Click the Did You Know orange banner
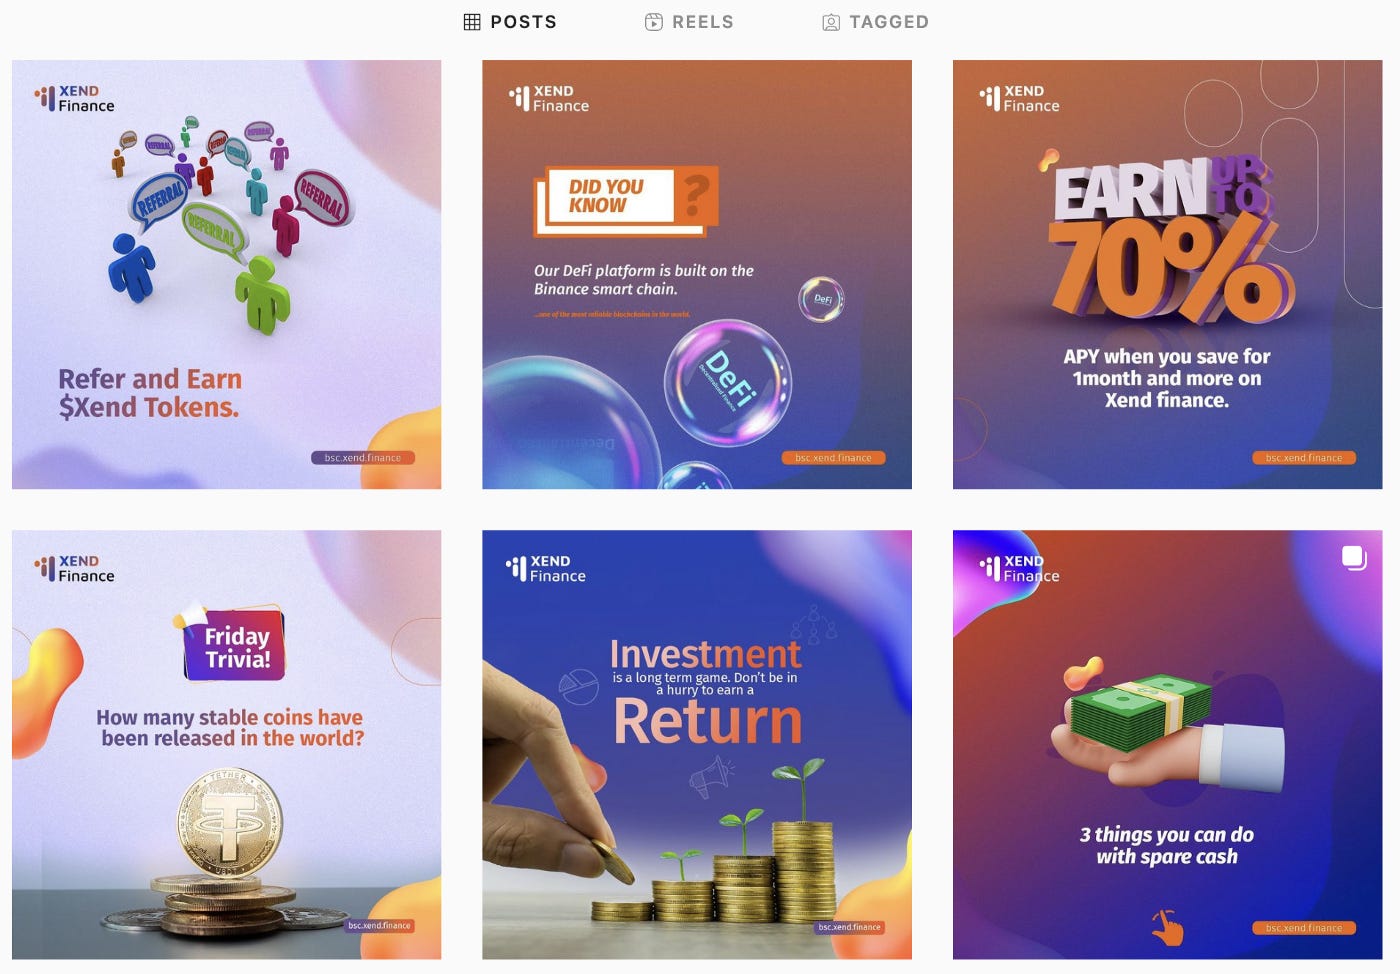Screen dimensions: 1400x974 pyautogui.click(x=627, y=199)
